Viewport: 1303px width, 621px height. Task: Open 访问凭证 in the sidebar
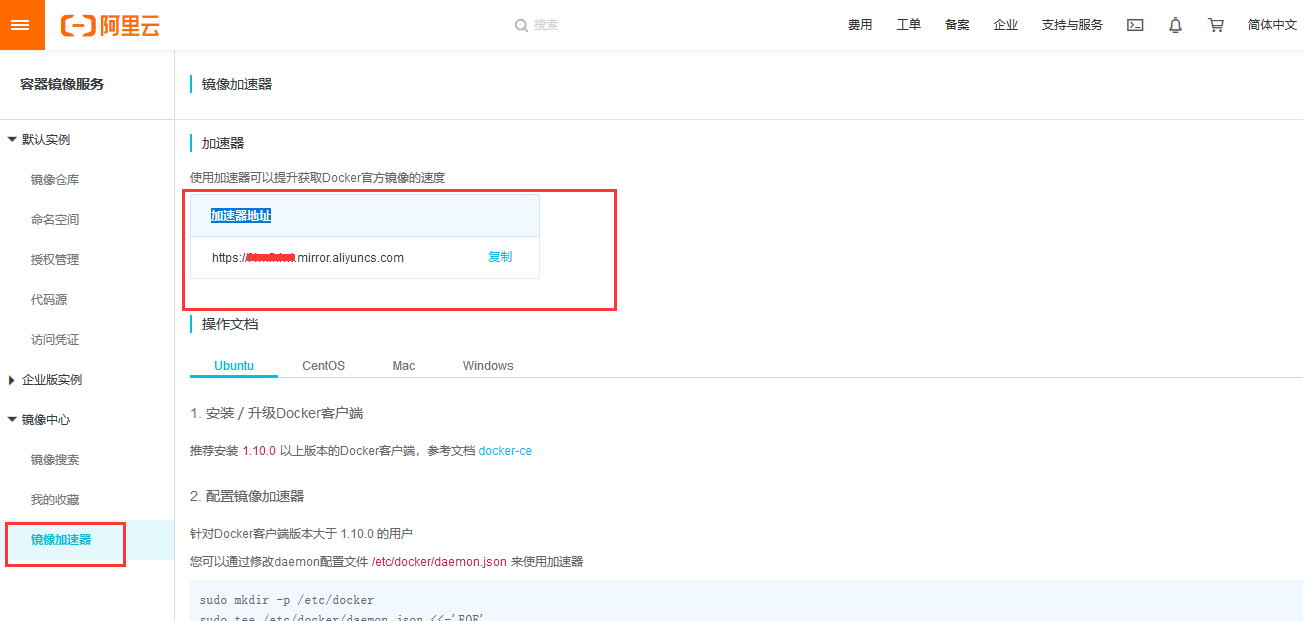[55, 340]
